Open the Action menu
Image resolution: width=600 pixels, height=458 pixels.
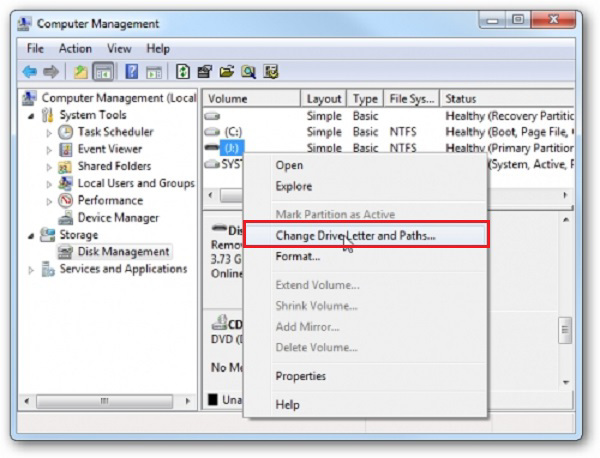pos(75,48)
